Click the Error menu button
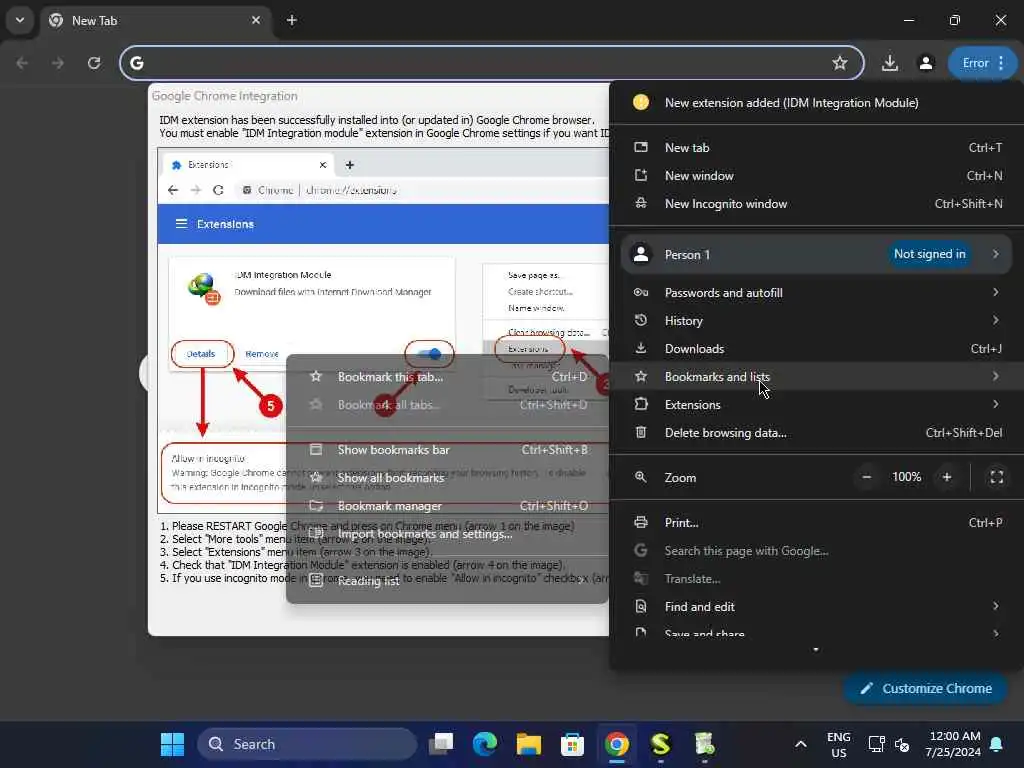The image size is (1024, 768). point(983,63)
